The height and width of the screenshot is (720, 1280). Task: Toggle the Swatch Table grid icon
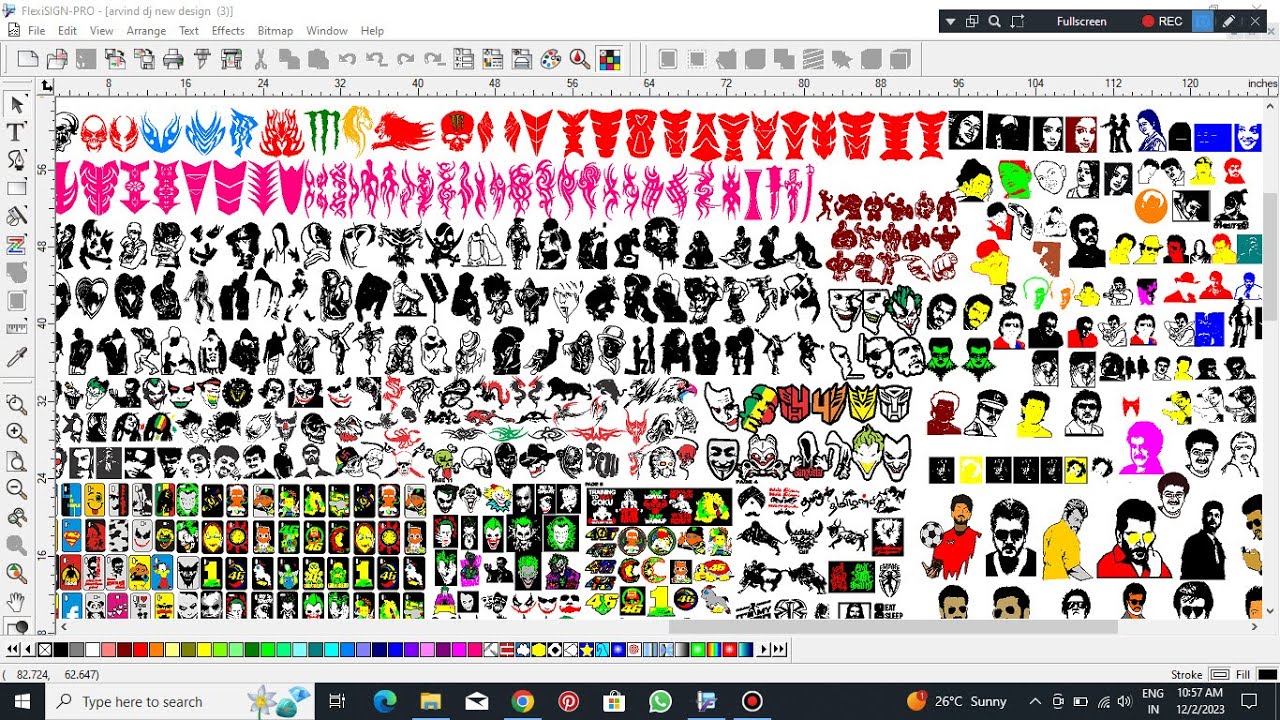coord(609,60)
